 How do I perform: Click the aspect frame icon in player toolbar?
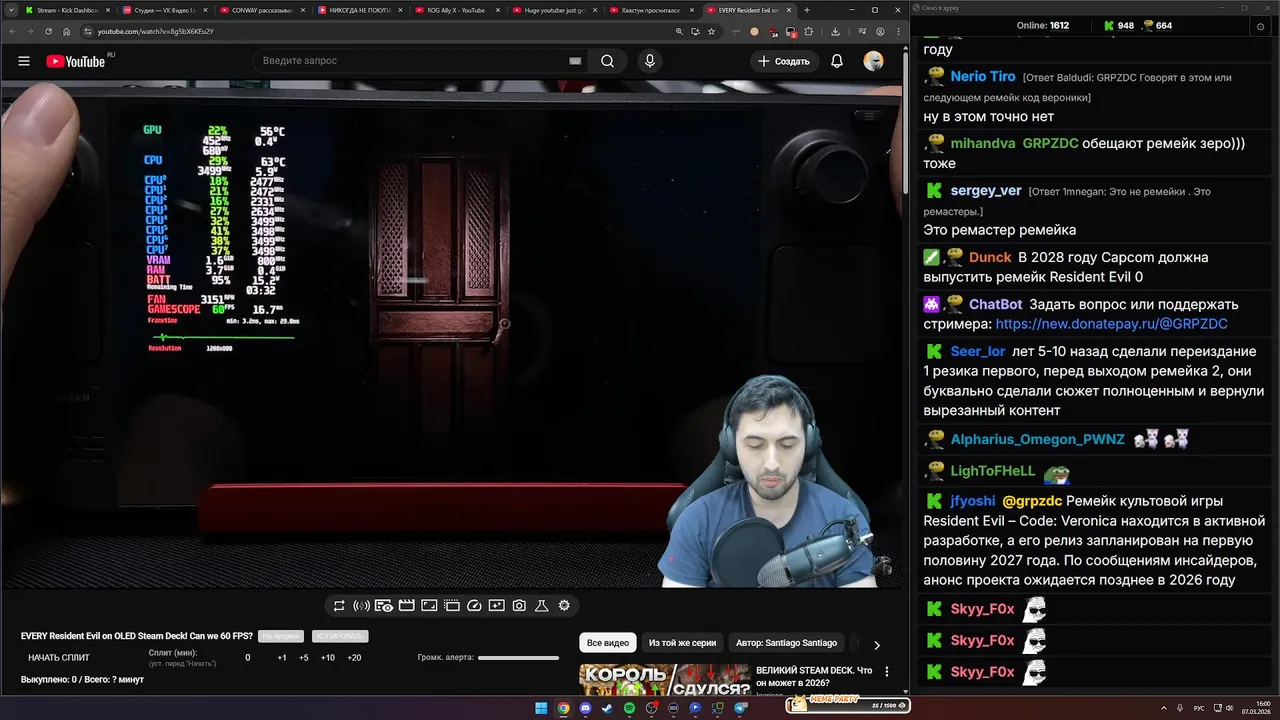(429, 605)
